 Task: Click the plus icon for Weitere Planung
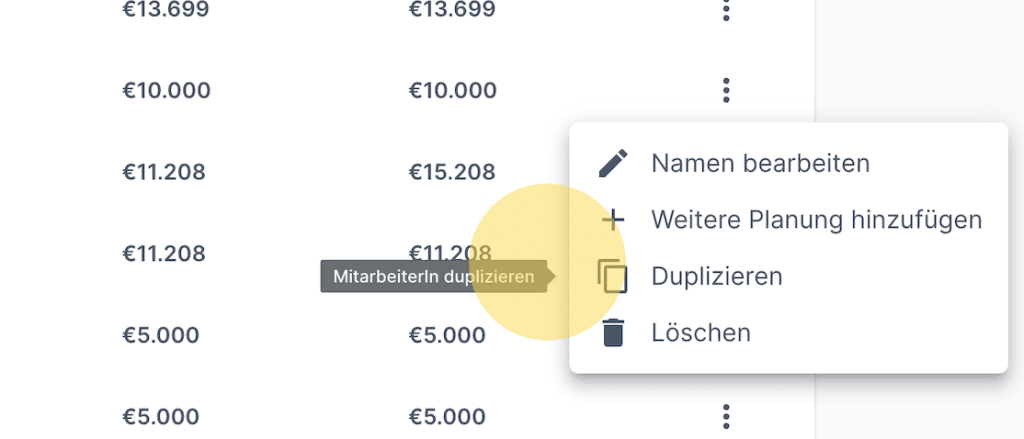[x=612, y=219]
